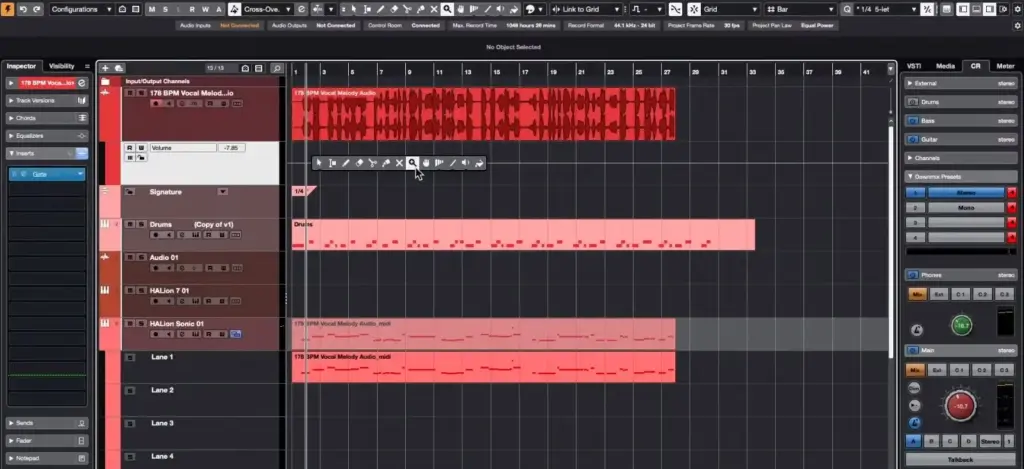Select the Range Selection tool in the top toolbar
1024x469 pixels.
(367, 9)
